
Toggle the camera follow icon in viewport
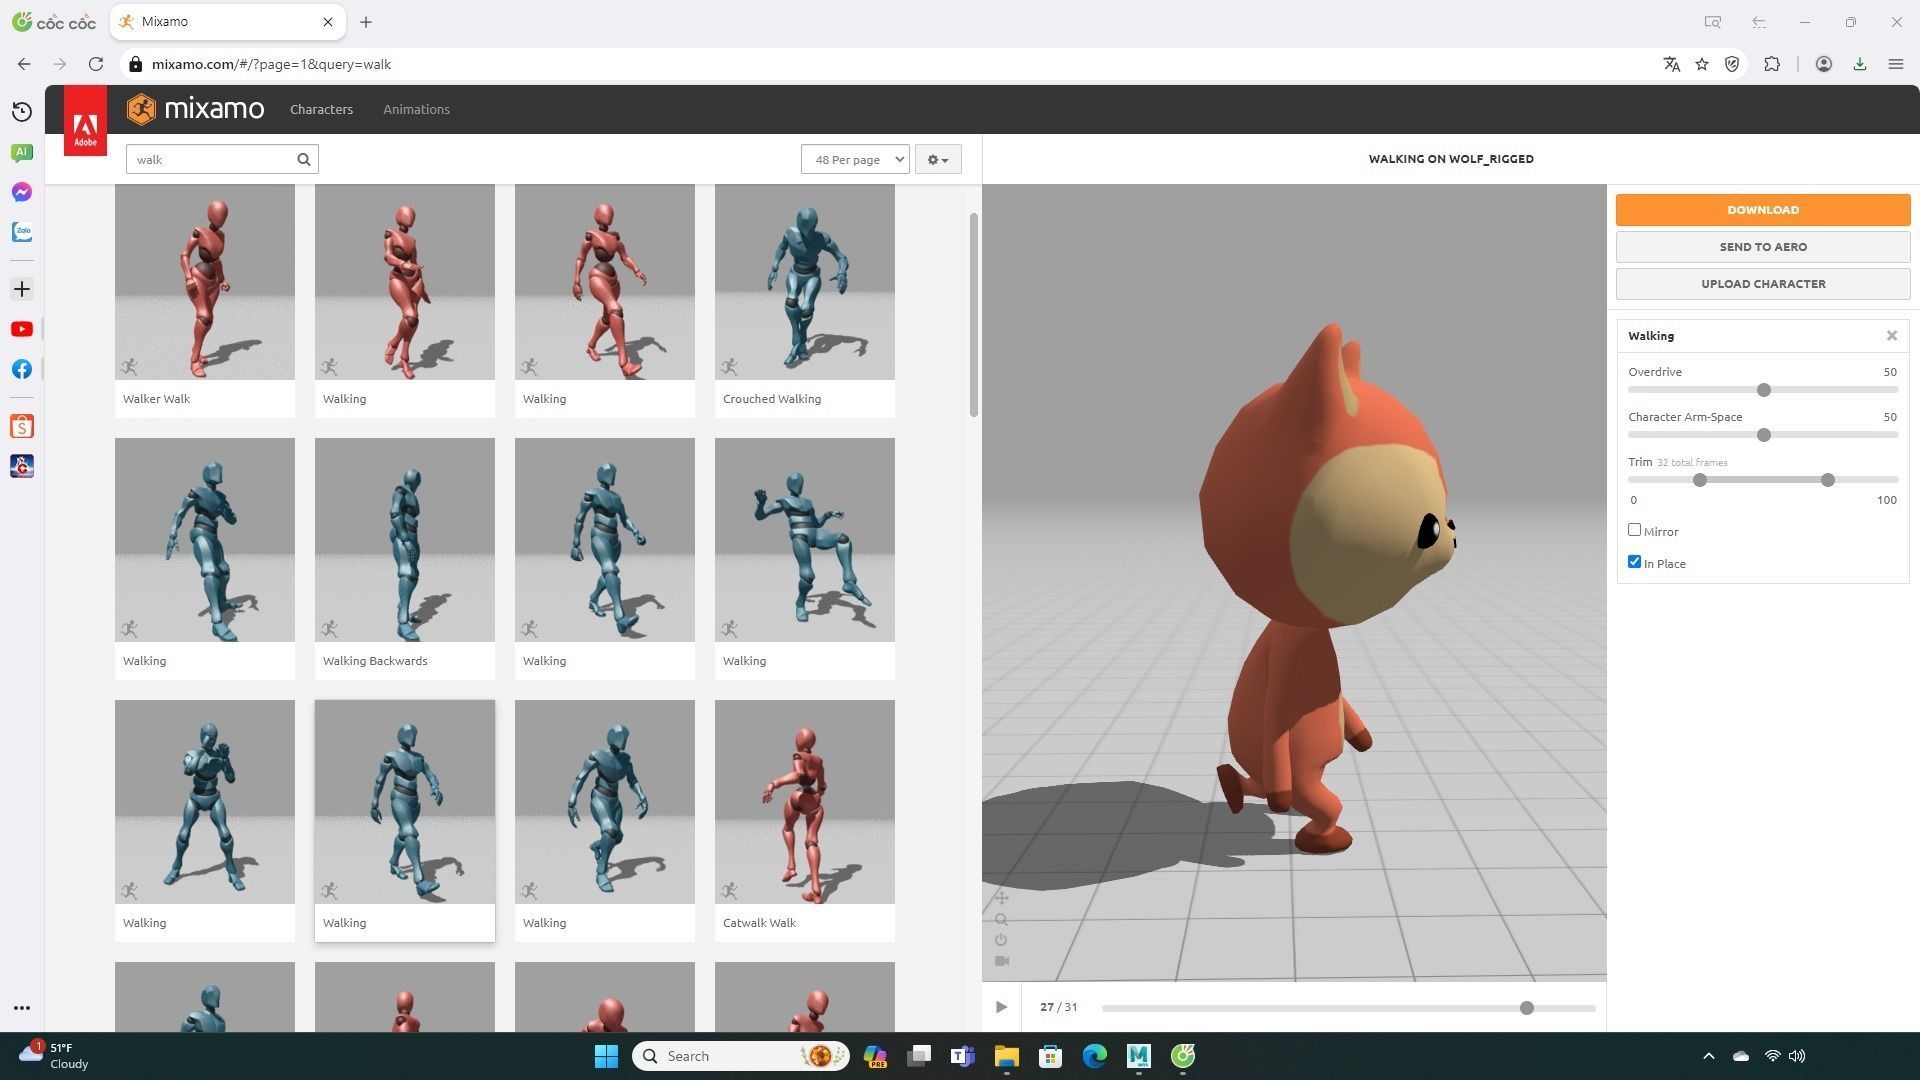1002,961
